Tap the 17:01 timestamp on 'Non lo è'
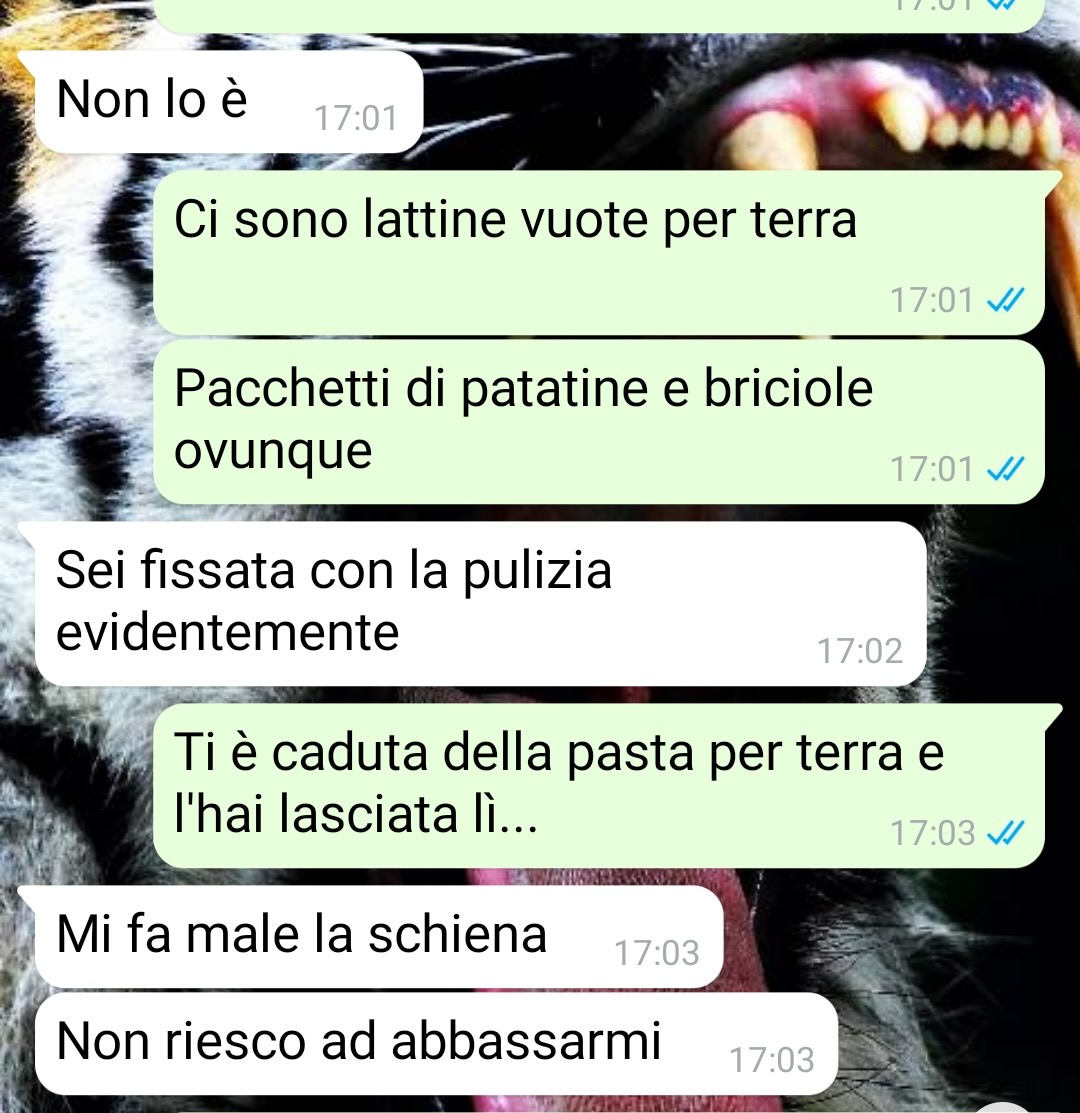 [356, 118]
